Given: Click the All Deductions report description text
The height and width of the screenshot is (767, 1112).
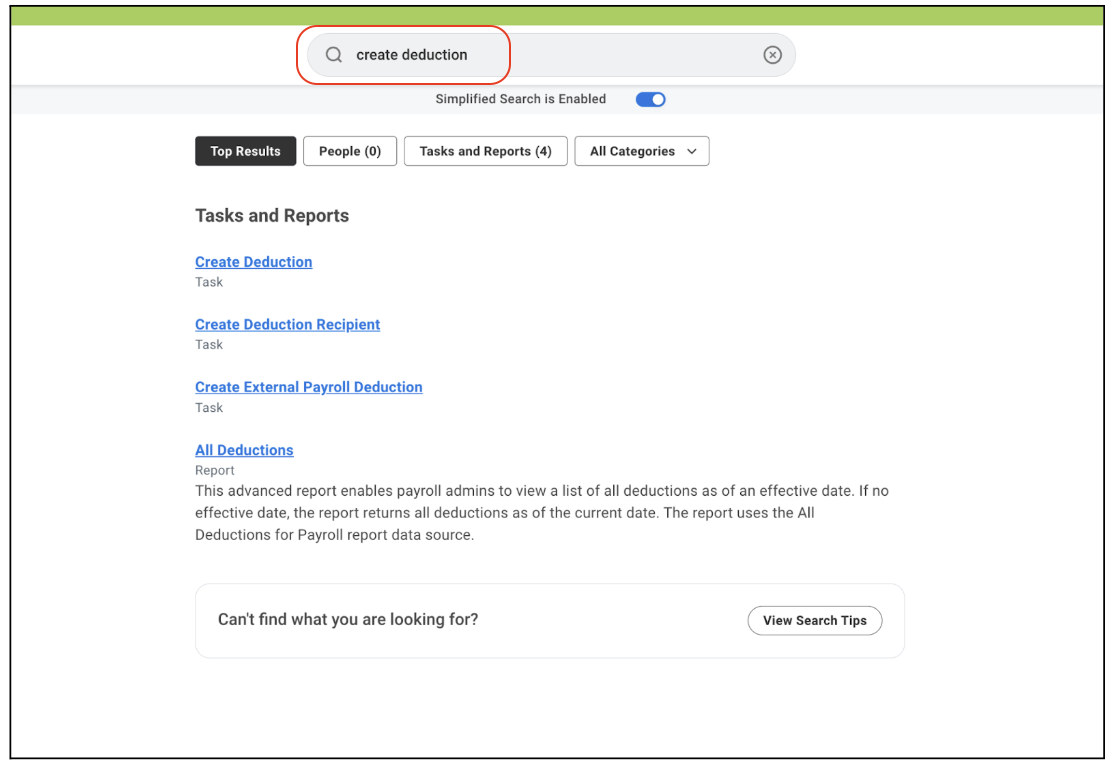Looking at the screenshot, I should [542, 513].
